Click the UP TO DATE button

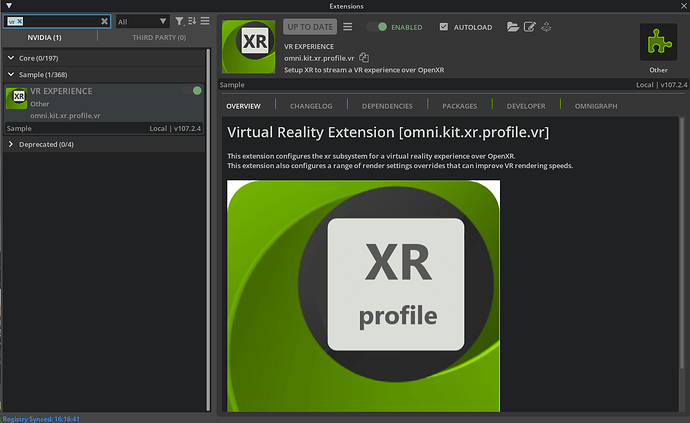tap(310, 27)
